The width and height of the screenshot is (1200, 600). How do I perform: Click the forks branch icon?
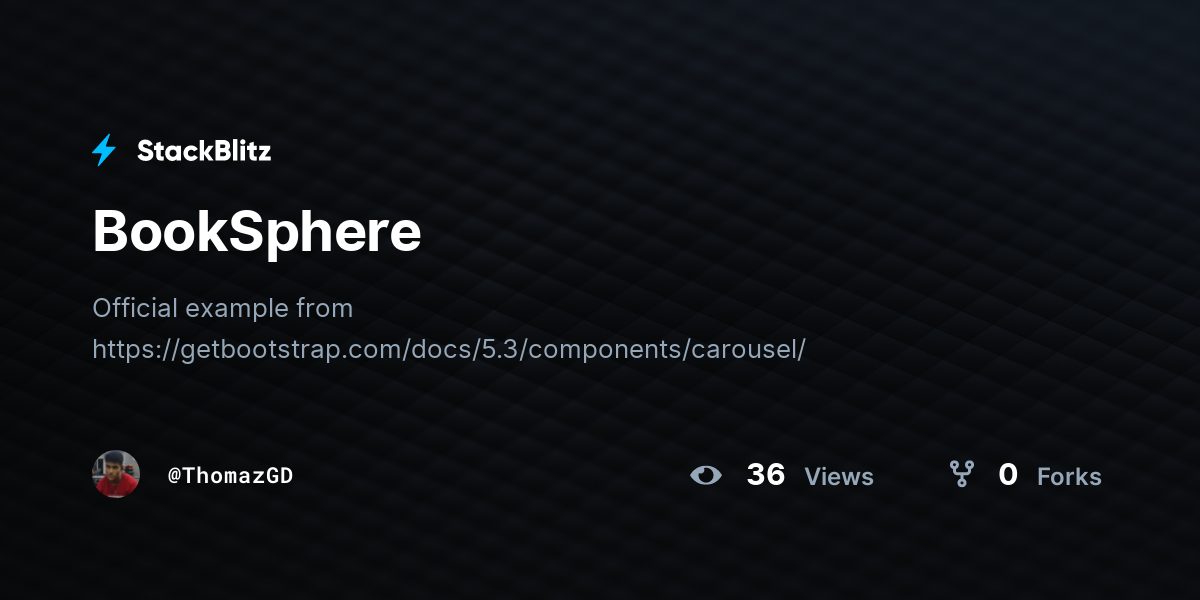point(961,474)
